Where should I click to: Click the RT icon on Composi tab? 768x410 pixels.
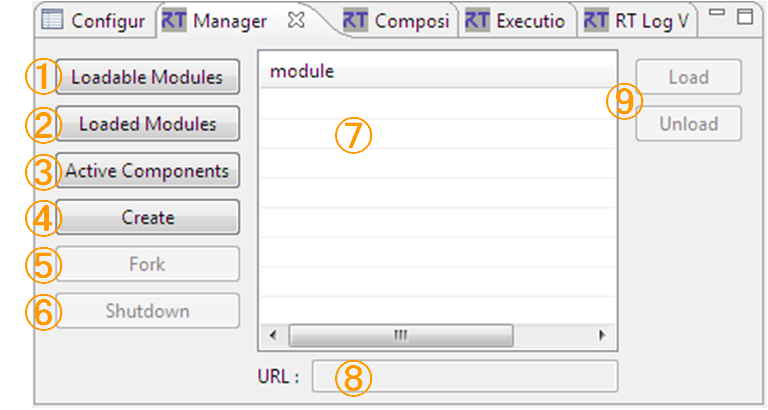coord(355,21)
